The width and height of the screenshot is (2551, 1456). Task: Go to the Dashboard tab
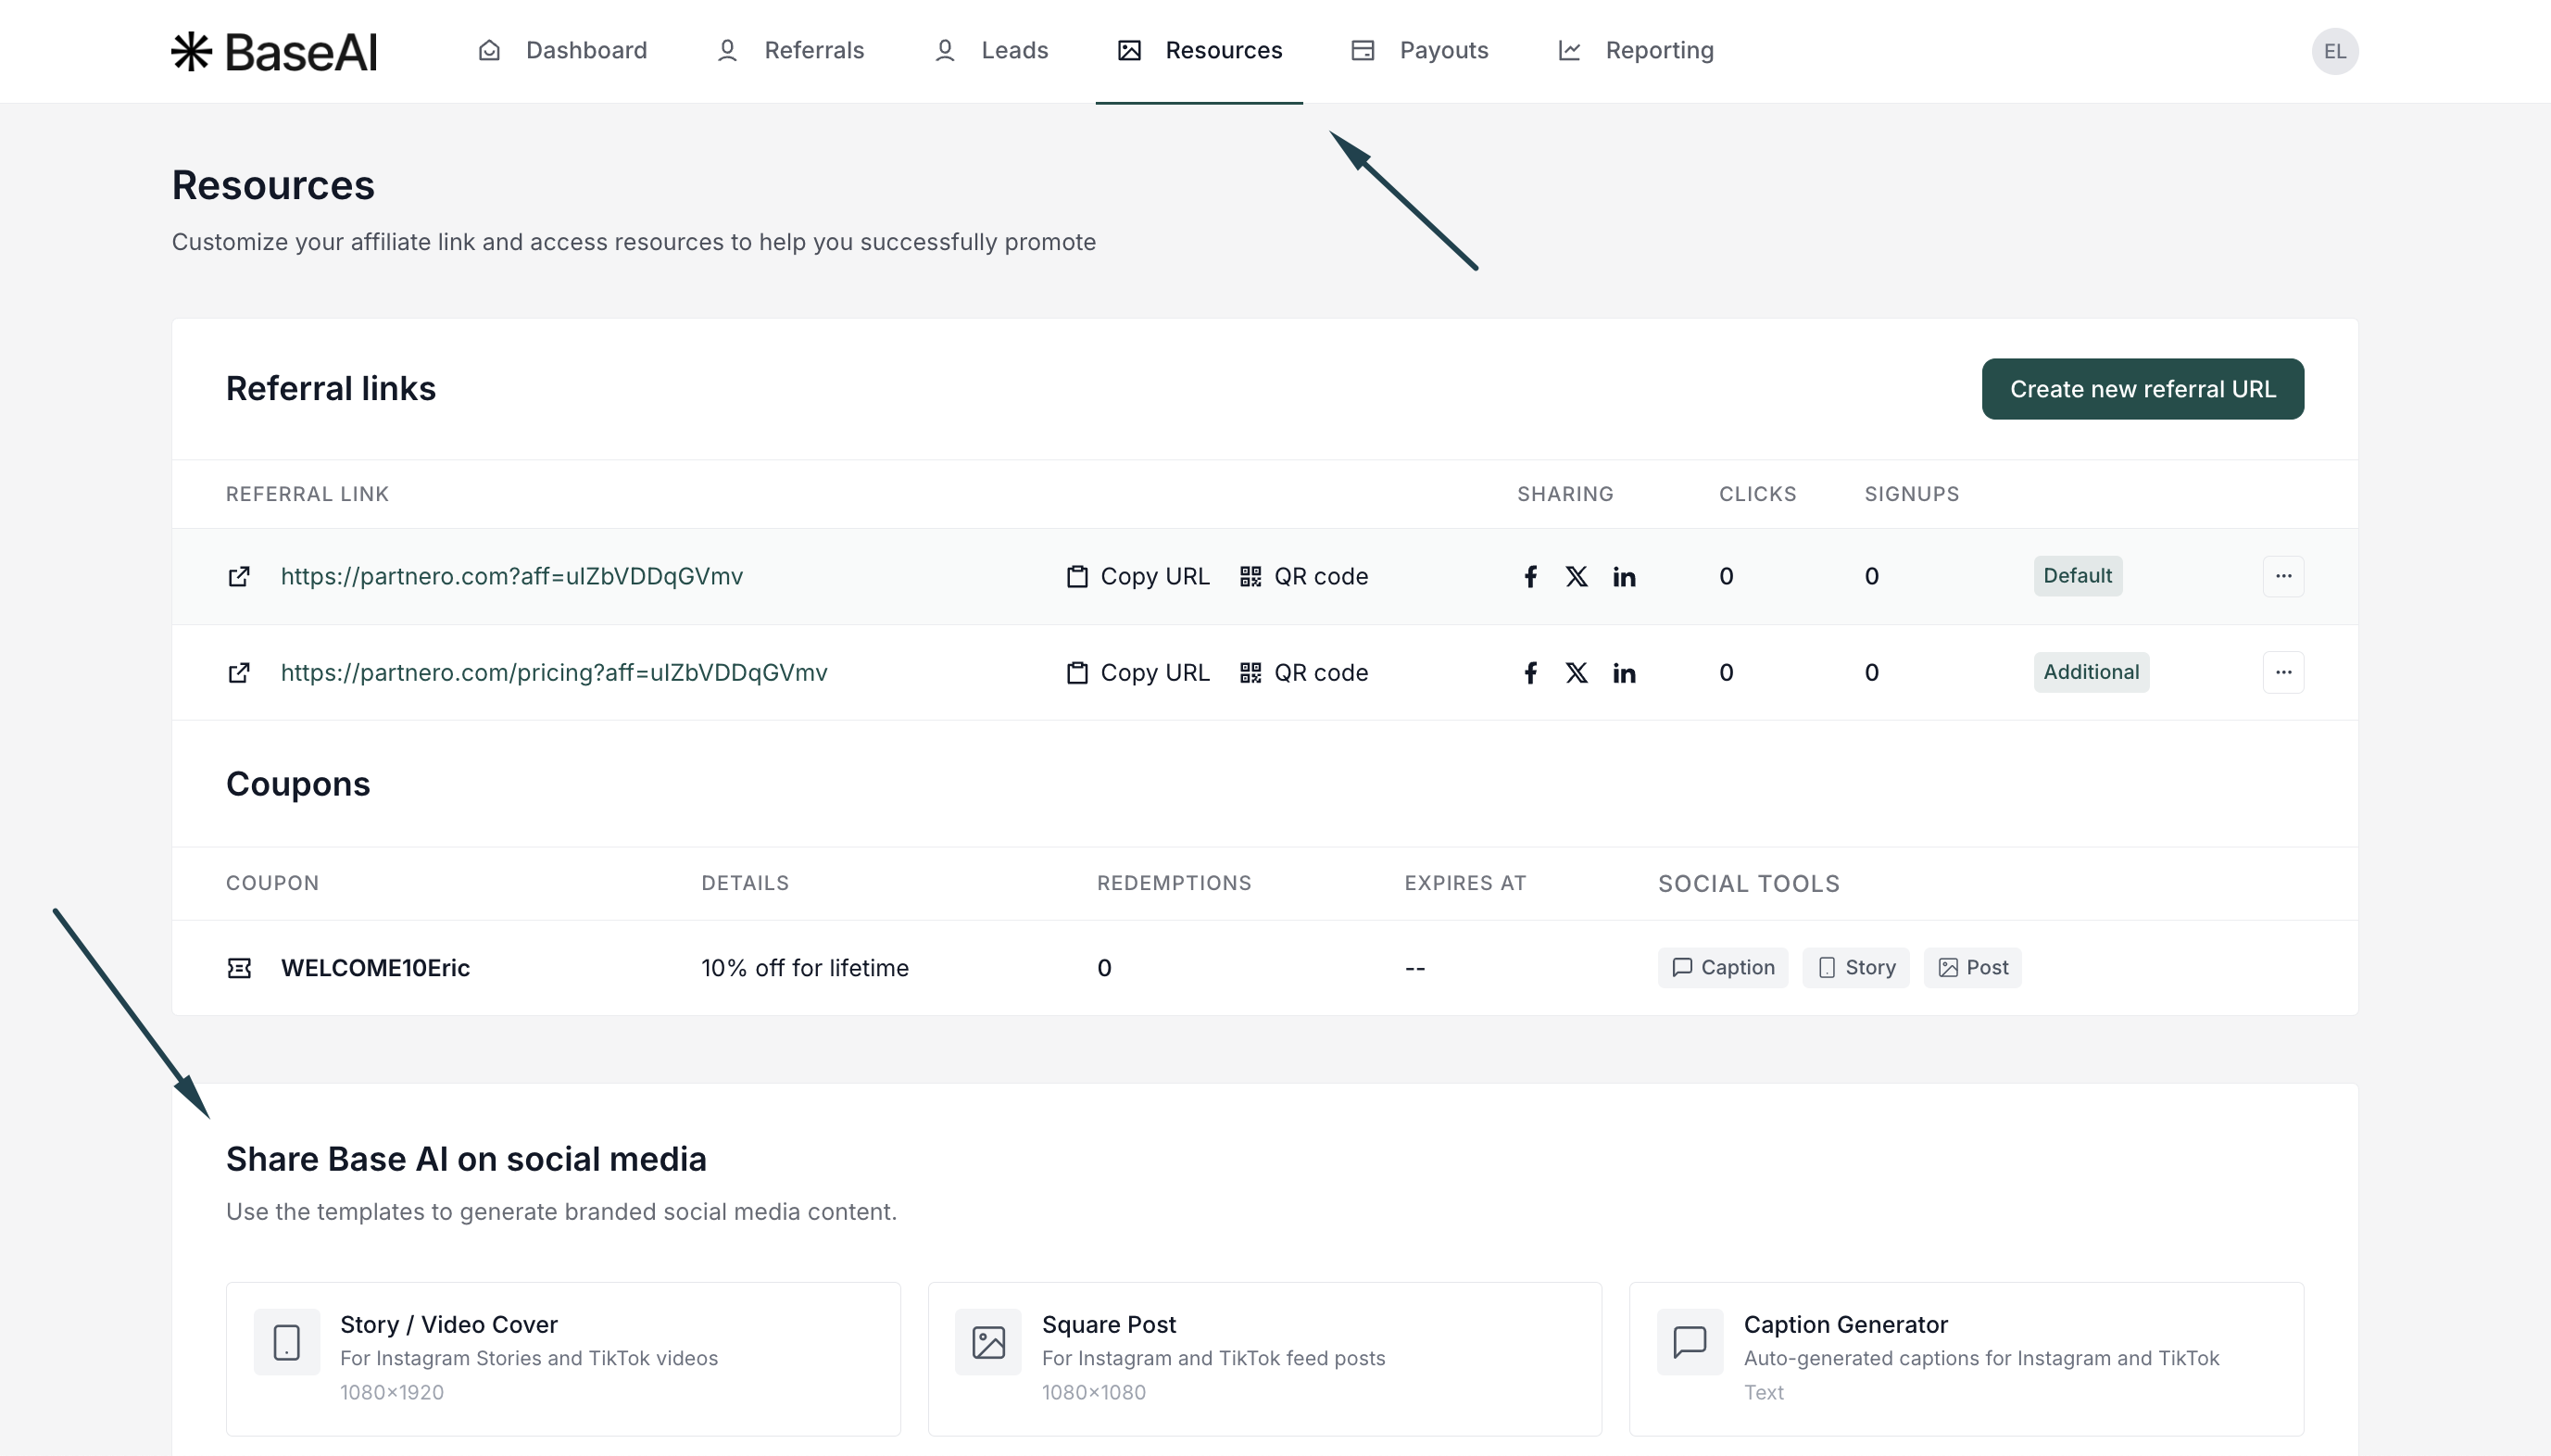[563, 51]
